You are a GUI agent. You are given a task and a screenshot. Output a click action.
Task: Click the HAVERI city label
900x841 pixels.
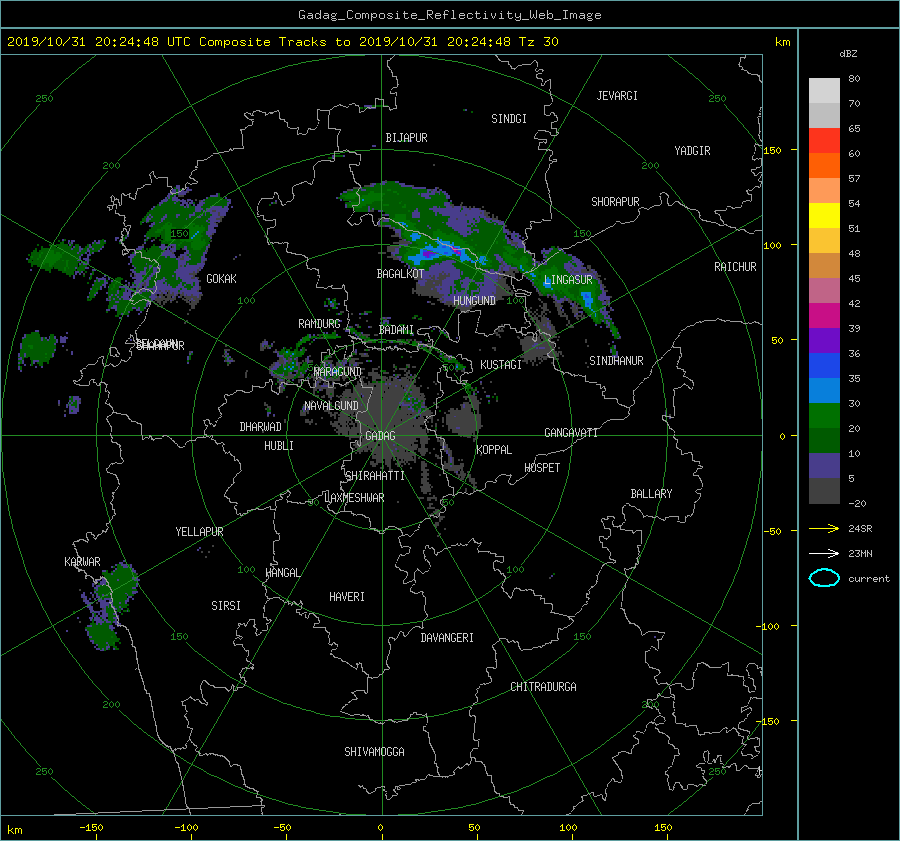(x=347, y=597)
